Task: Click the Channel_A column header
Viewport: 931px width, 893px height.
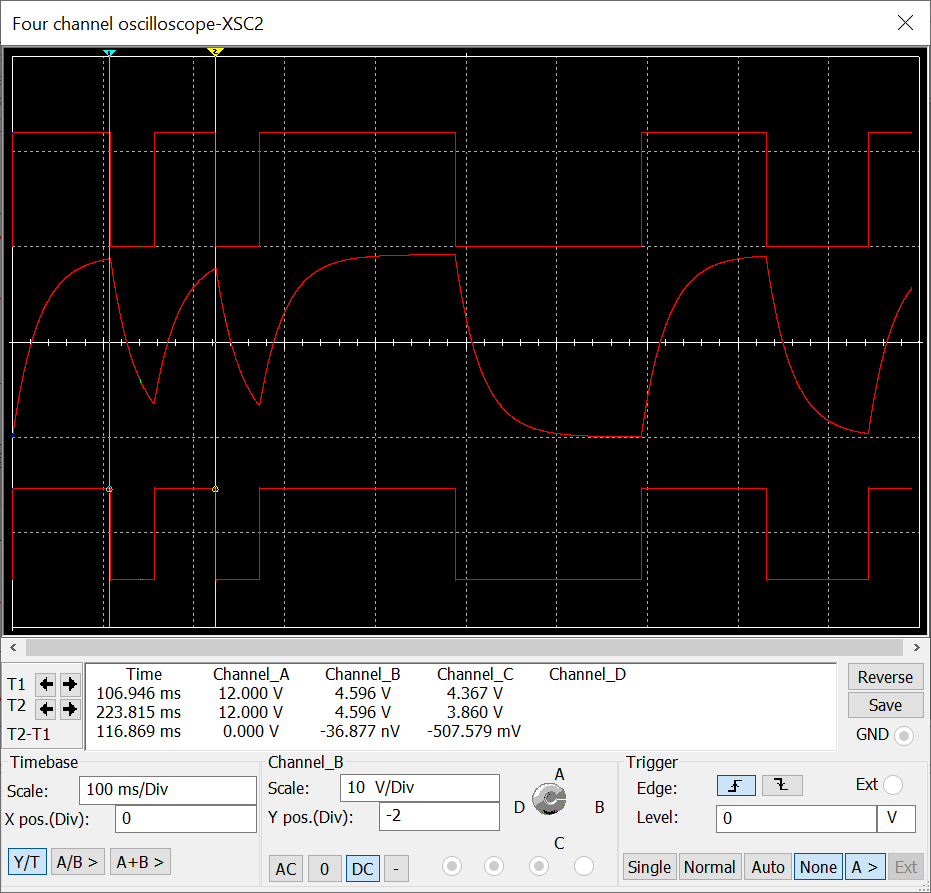Action: tap(251, 674)
